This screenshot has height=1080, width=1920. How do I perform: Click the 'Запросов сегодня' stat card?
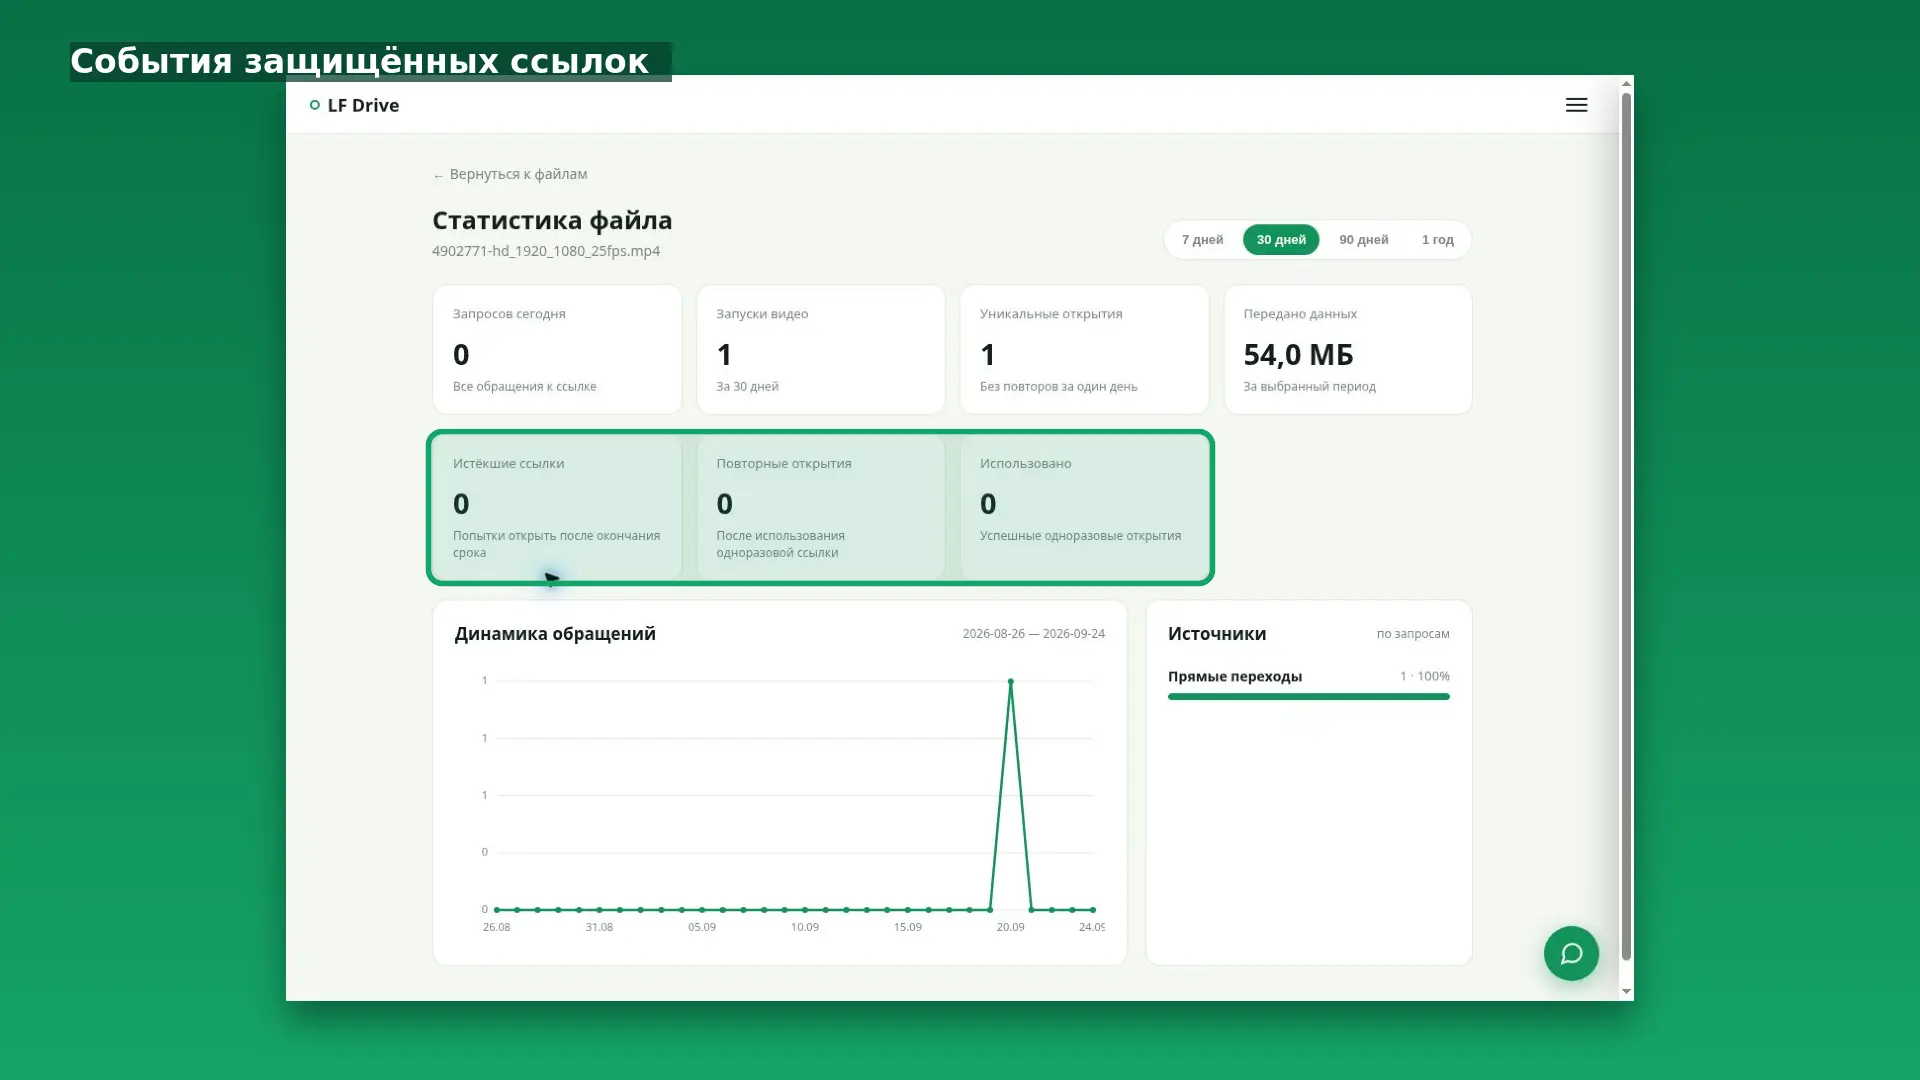click(x=557, y=349)
